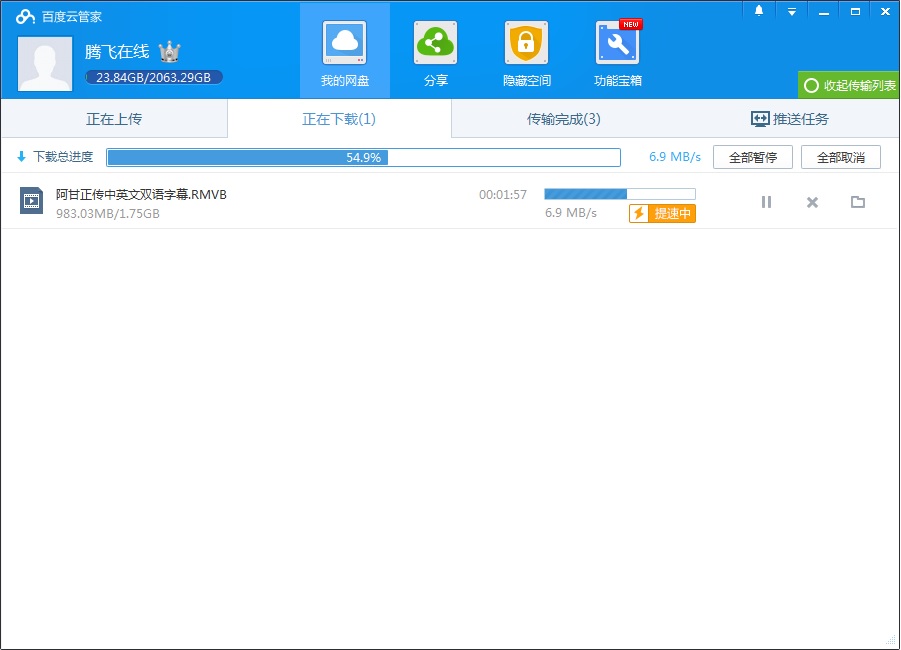Open the title bar dropdown menu arrow
This screenshot has width=901, height=650.
coord(791,11)
